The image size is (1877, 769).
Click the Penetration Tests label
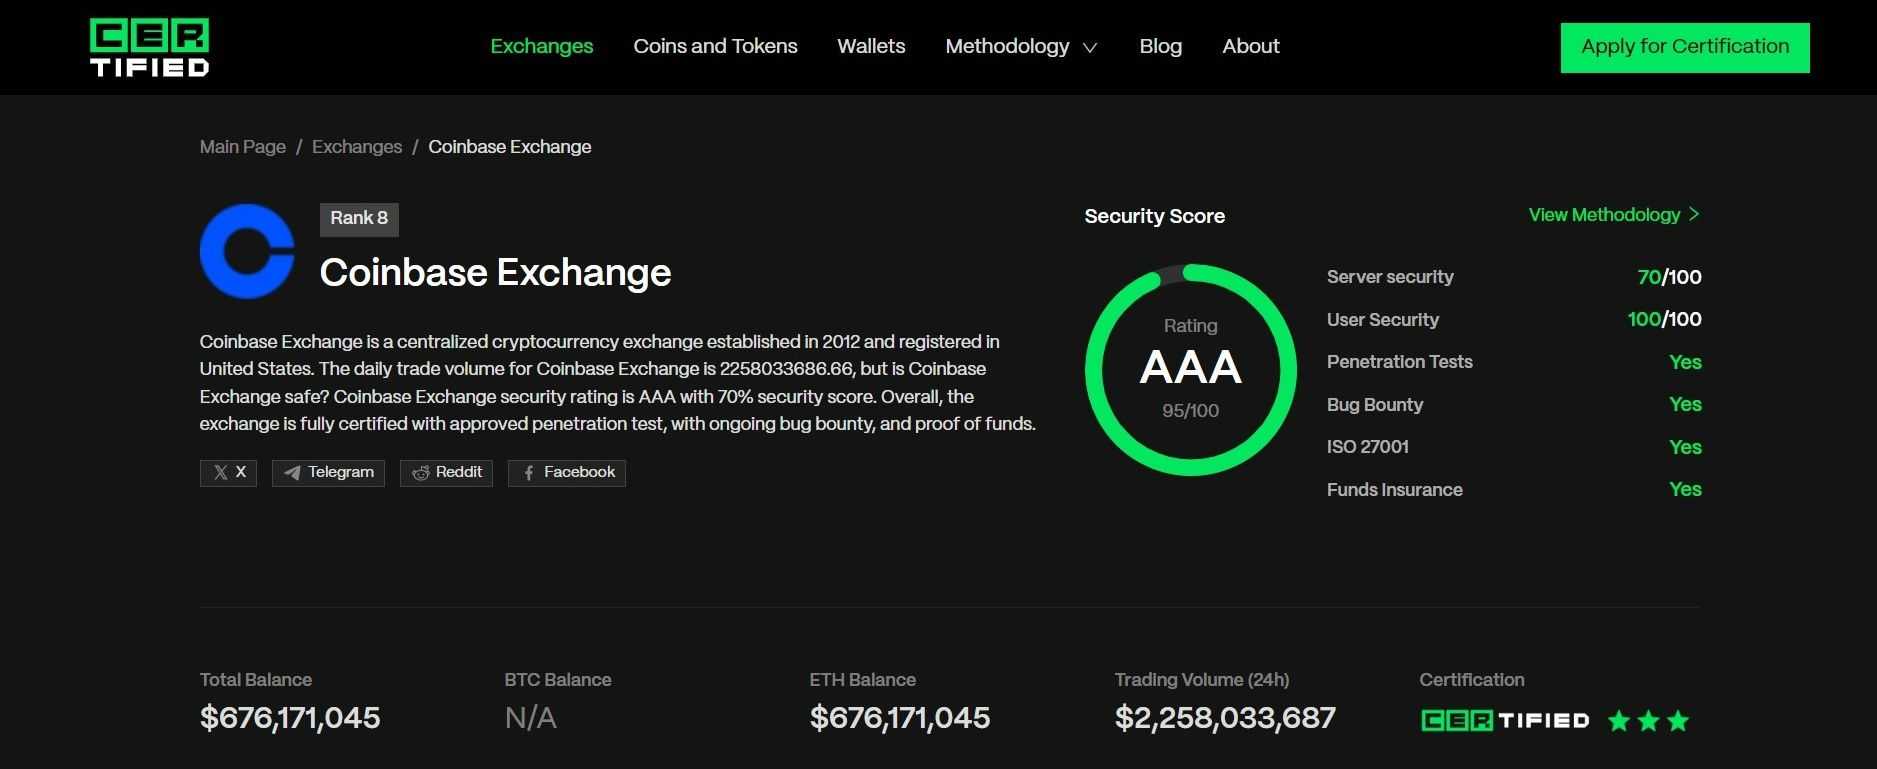pyautogui.click(x=1400, y=362)
